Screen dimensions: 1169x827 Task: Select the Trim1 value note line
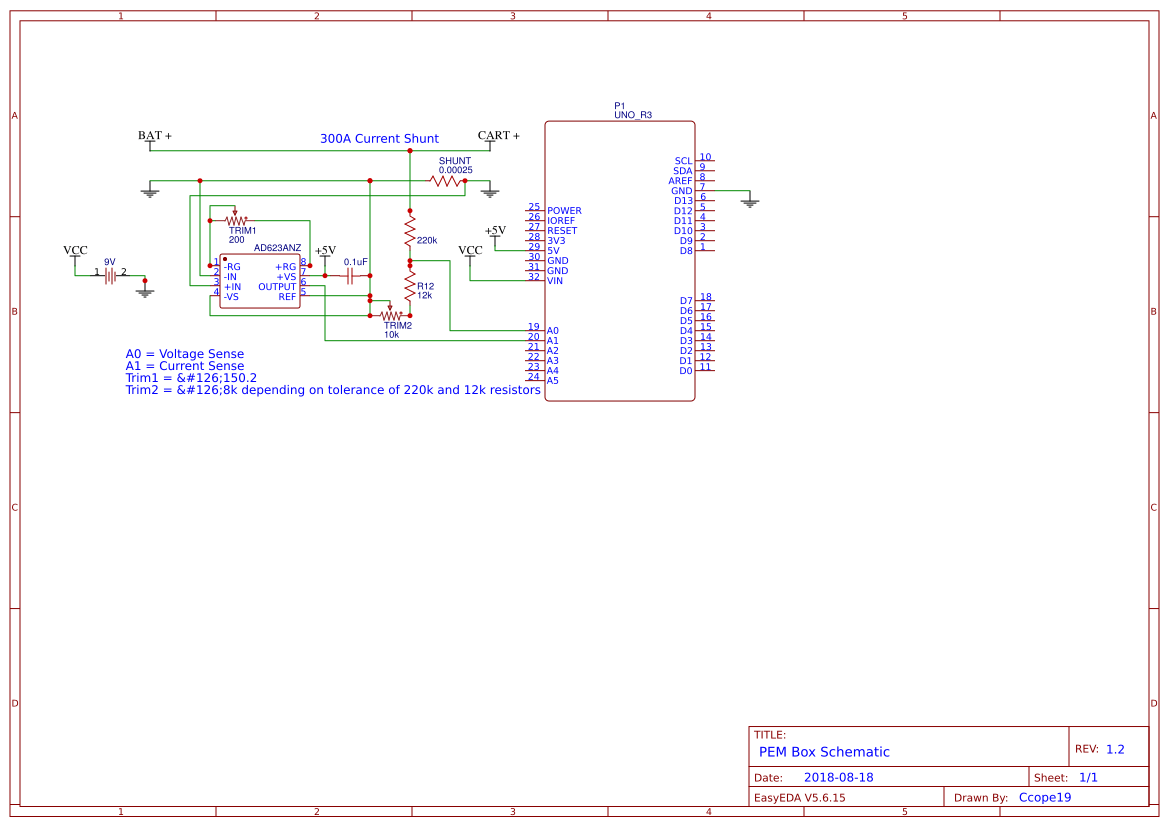click(191, 378)
